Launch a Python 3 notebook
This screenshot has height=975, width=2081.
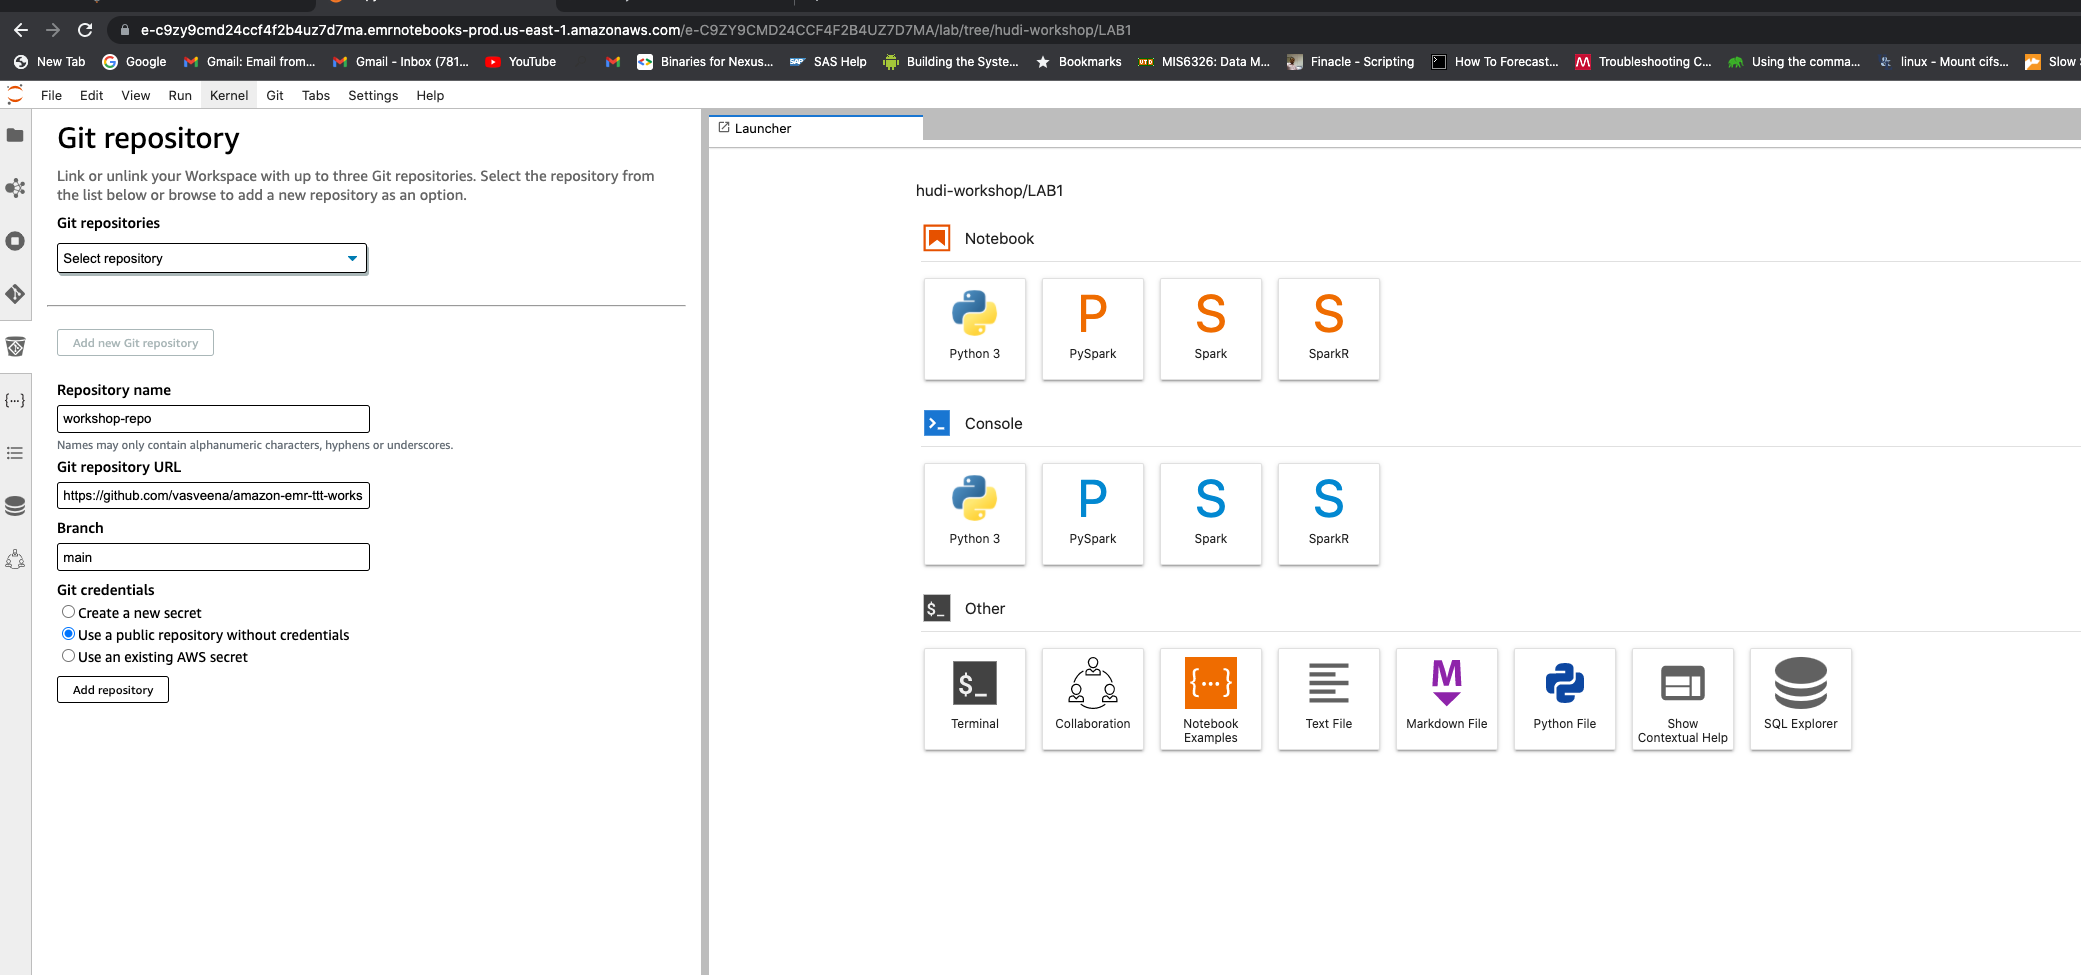[x=974, y=329]
